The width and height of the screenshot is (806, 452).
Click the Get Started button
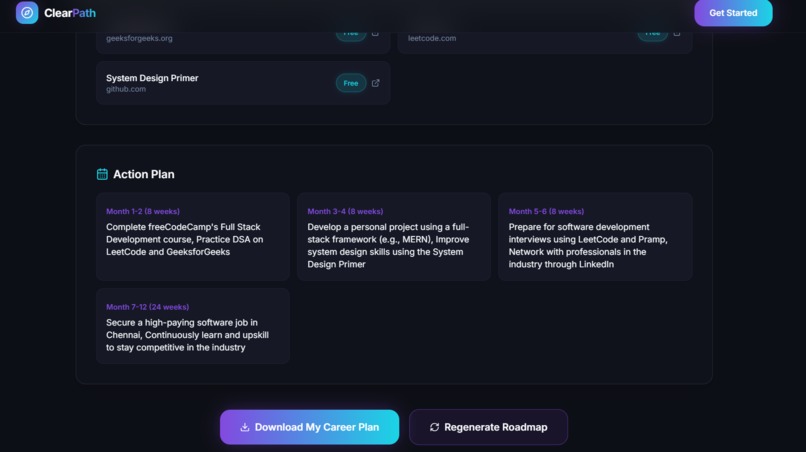click(x=733, y=13)
